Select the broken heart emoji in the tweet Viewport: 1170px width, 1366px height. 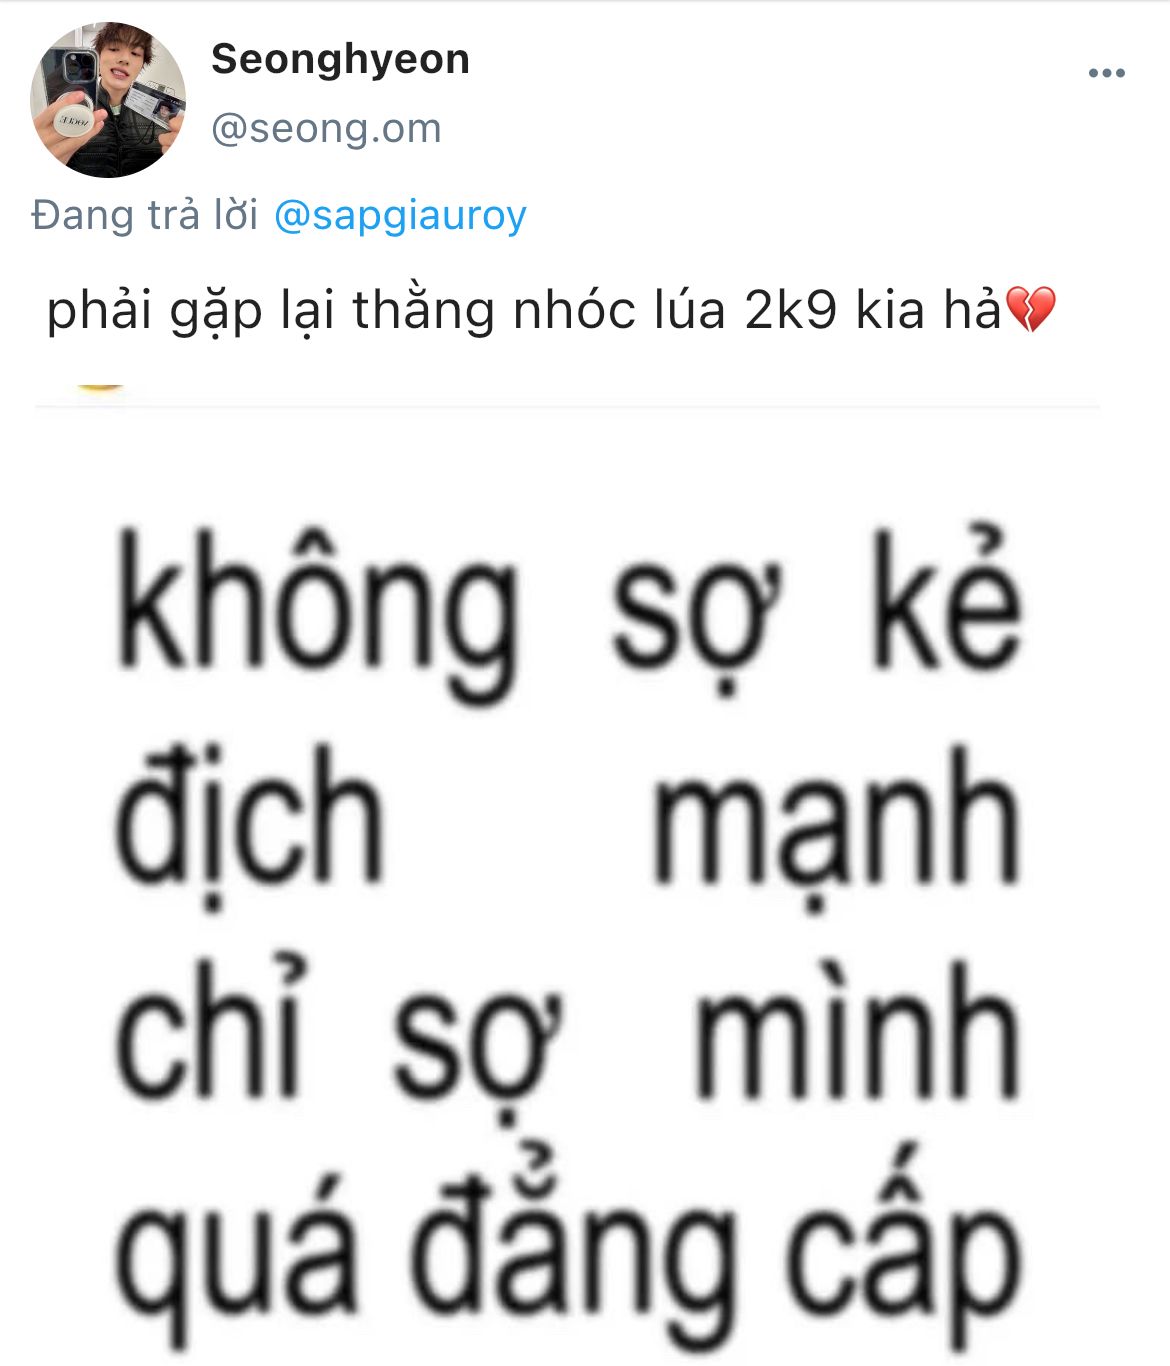tap(1029, 310)
